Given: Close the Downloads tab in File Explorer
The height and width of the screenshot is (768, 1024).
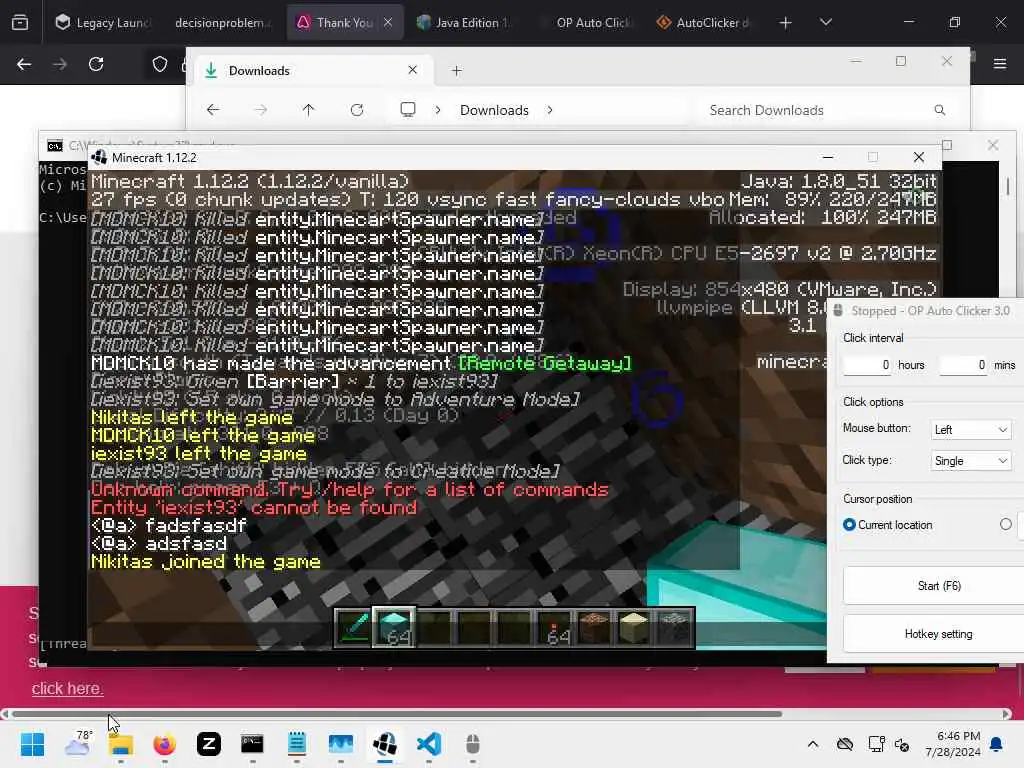Looking at the screenshot, I should [x=413, y=70].
